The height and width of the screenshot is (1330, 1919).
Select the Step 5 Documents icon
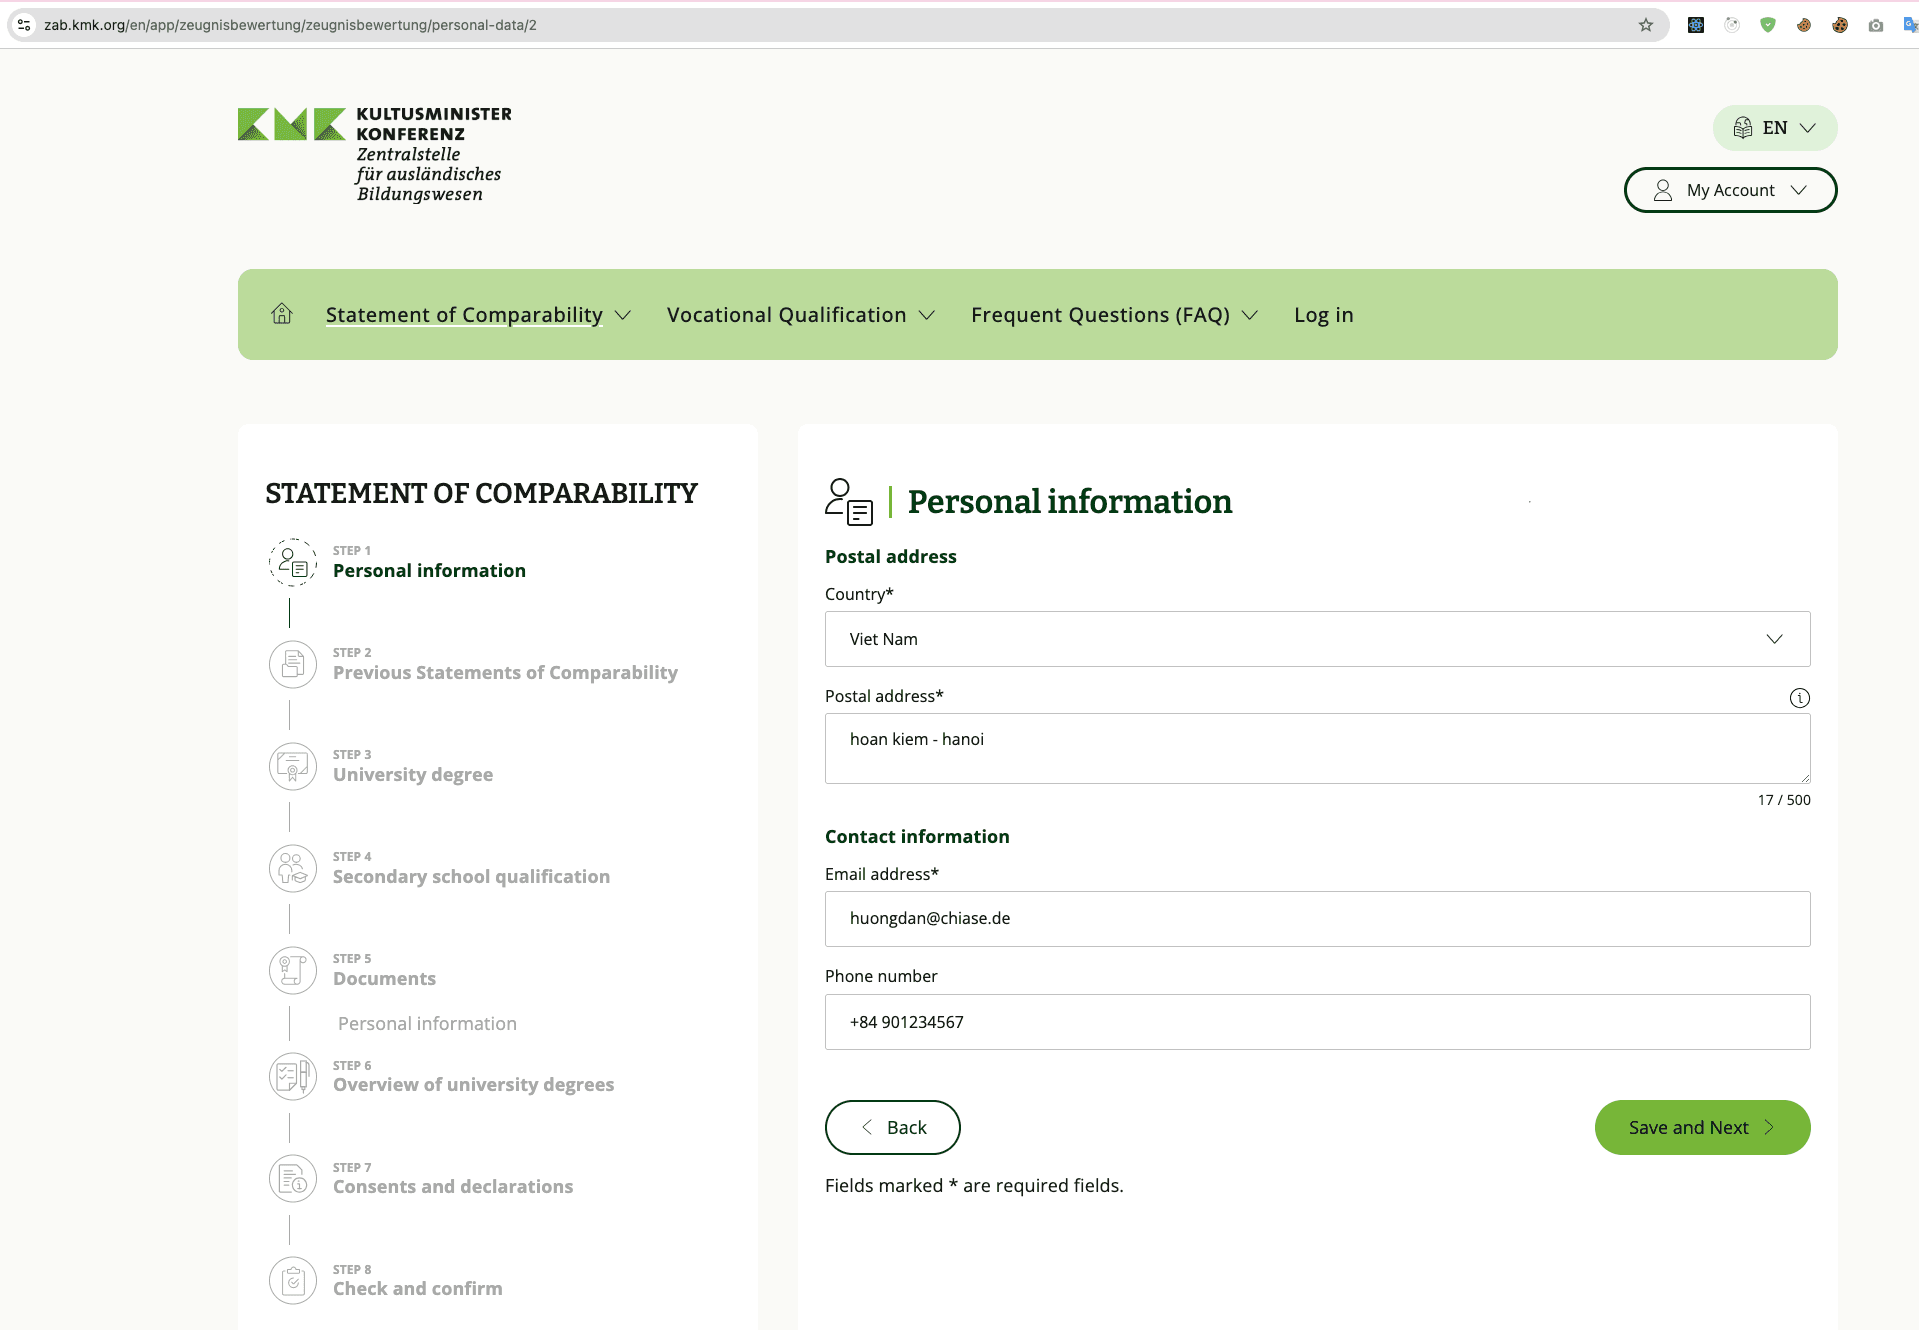pos(292,970)
